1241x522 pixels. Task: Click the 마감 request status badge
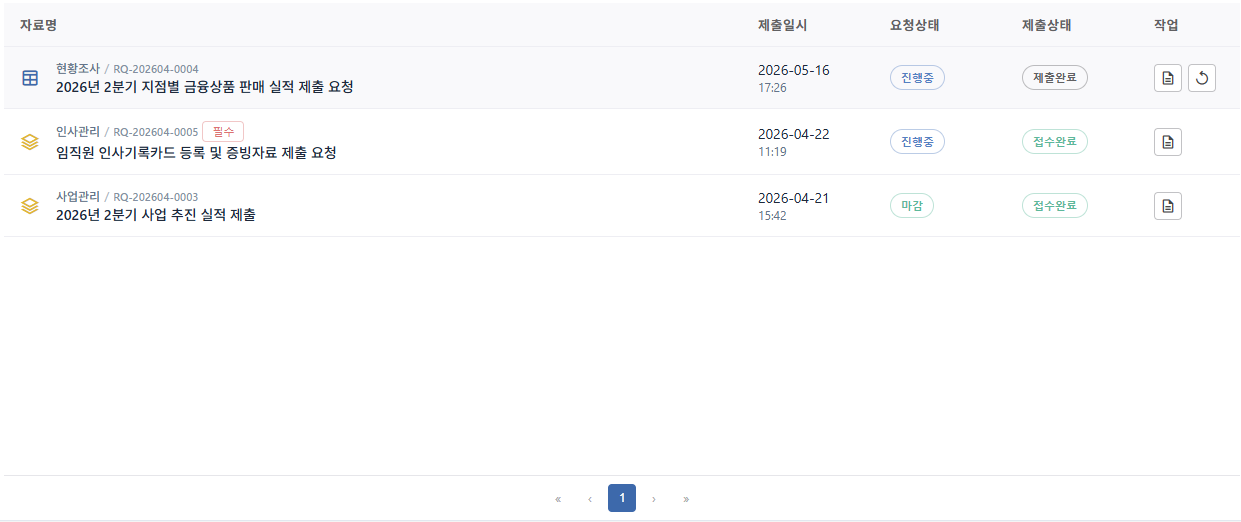(912, 206)
